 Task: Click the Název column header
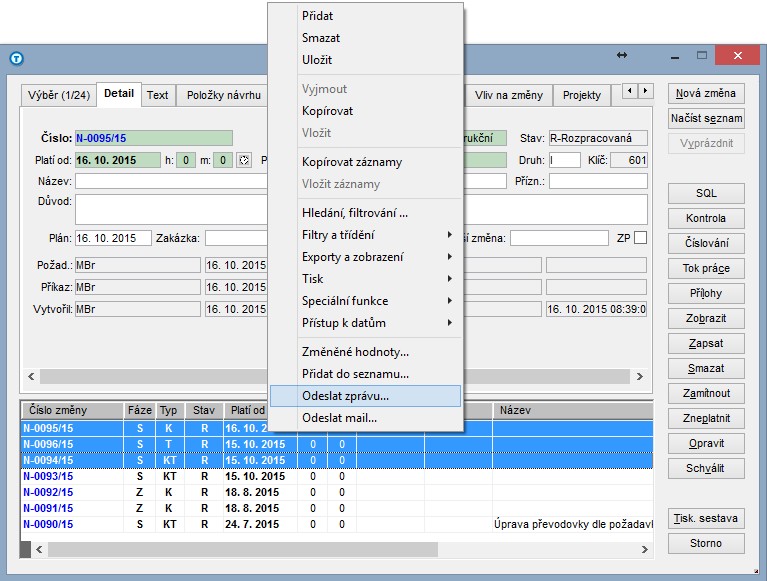[573, 410]
